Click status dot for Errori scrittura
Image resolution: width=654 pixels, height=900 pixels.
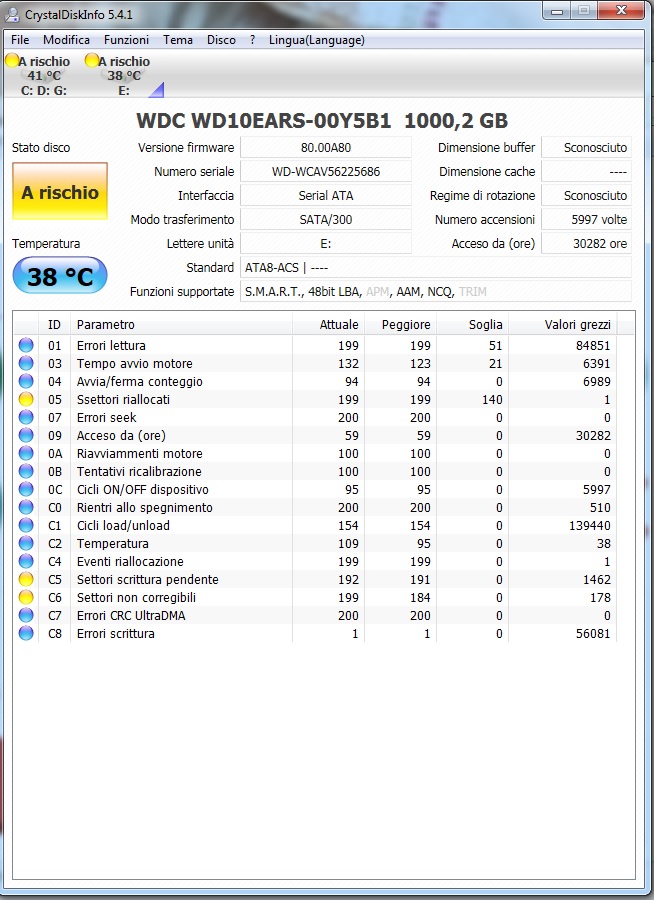pos(26,633)
